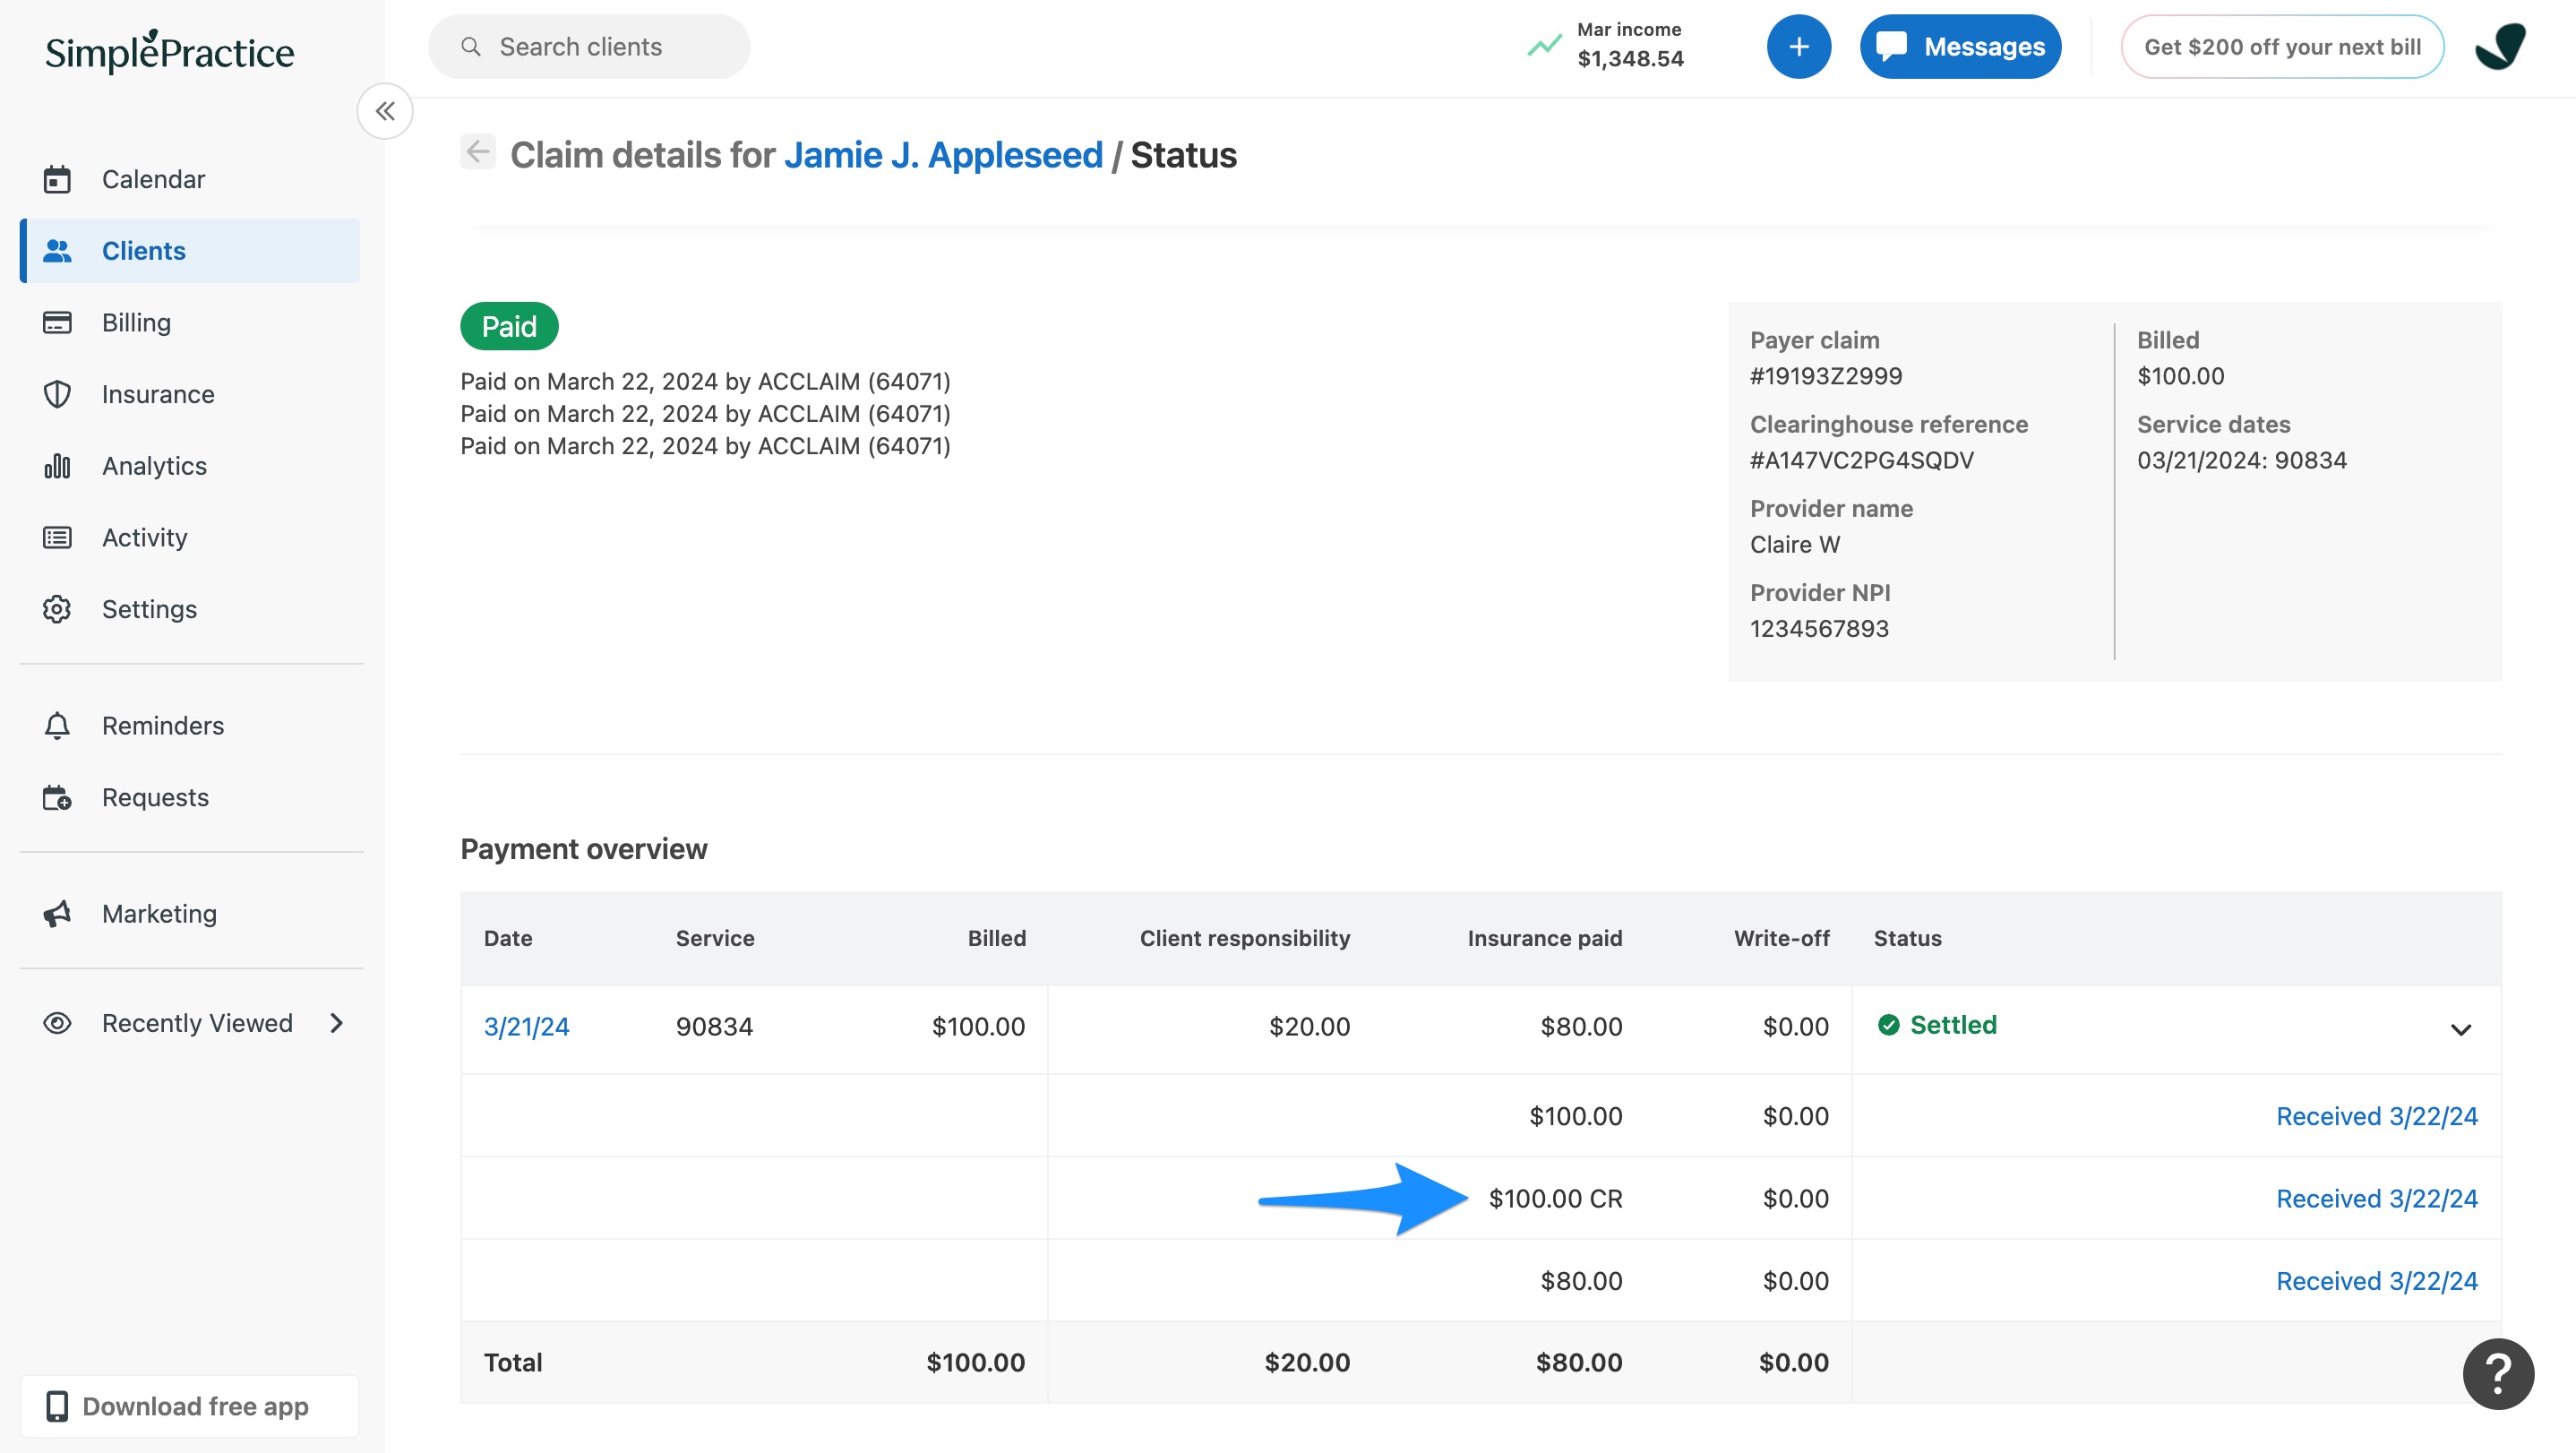Collapse the 3/21/24 Settled row chevron
This screenshot has width=2576, height=1453.
(x=2461, y=1029)
